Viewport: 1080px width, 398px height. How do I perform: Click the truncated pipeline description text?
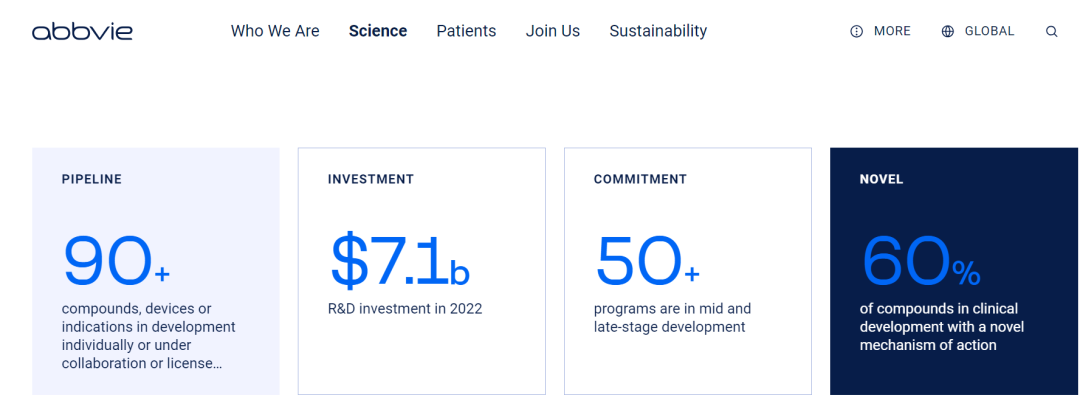coord(149,336)
